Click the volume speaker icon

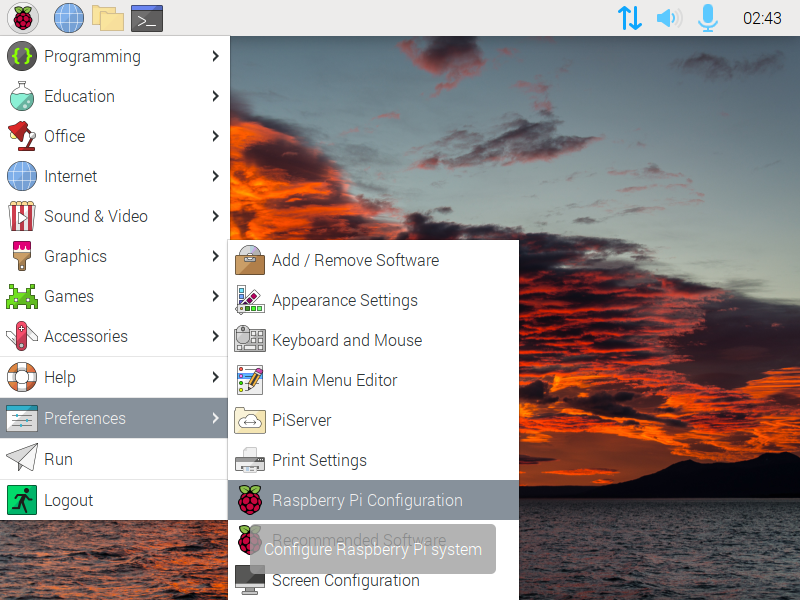[668, 18]
